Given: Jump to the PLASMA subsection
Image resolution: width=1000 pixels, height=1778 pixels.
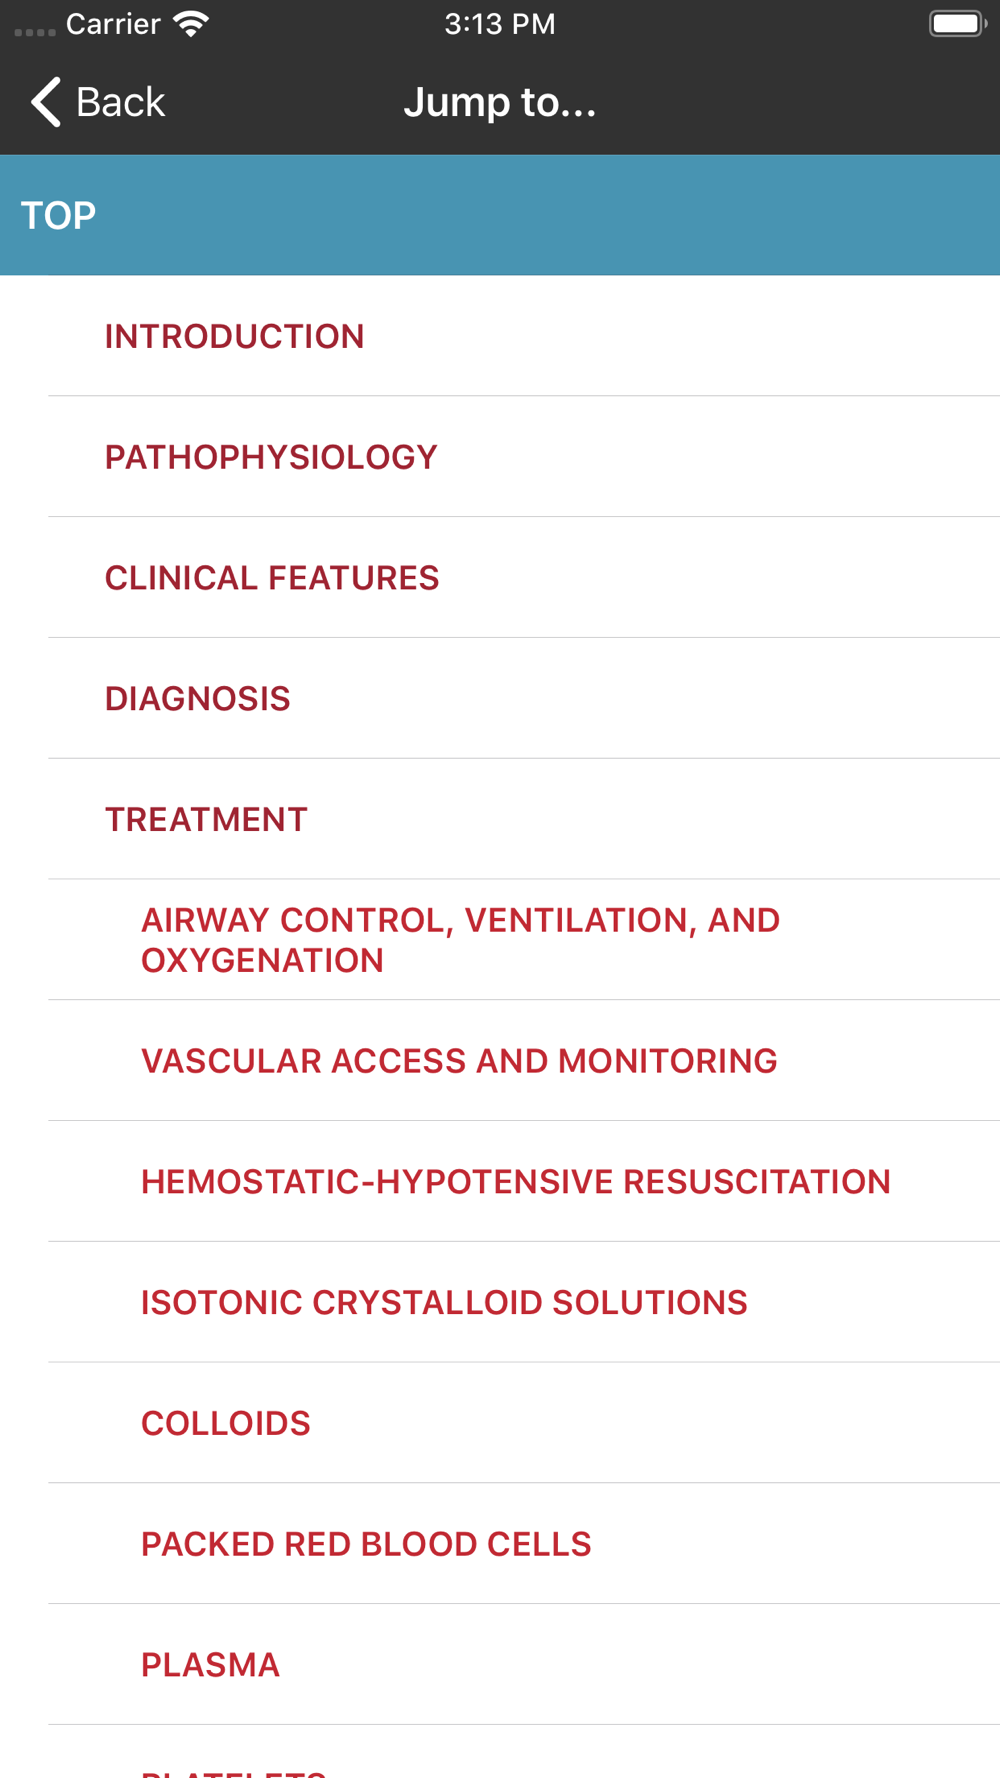Looking at the screenshot, I should tap(524, 1665).
